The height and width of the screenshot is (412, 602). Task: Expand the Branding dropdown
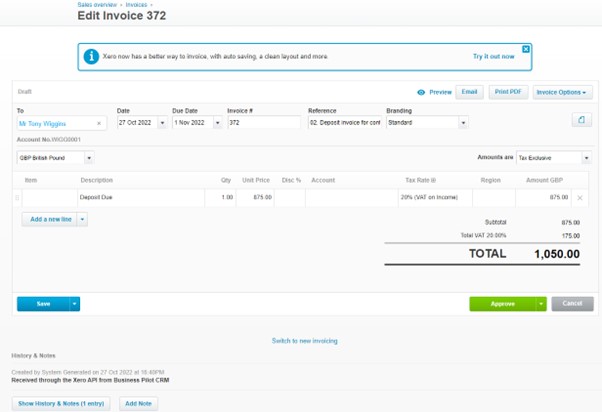(x=463, y=123)
